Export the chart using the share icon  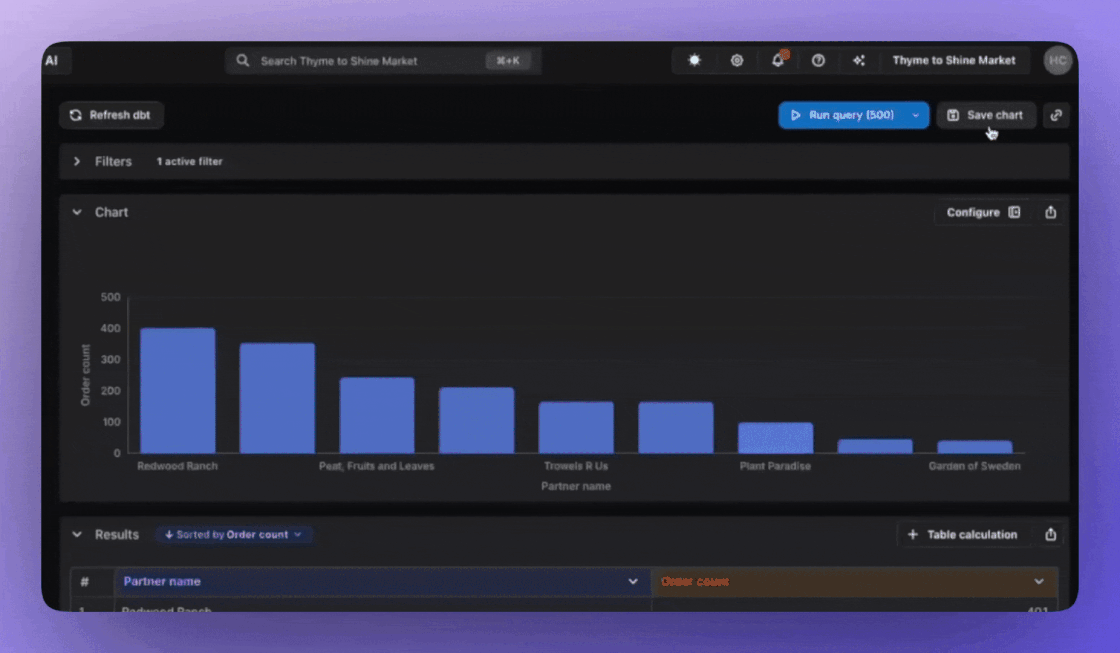[x=1049, y=212]
